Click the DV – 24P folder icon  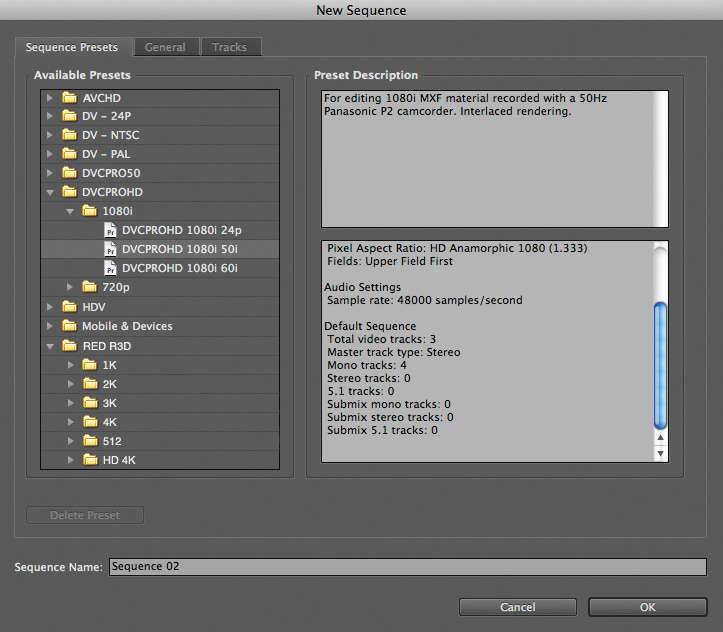pyautogui.click(x=70, y=116)
